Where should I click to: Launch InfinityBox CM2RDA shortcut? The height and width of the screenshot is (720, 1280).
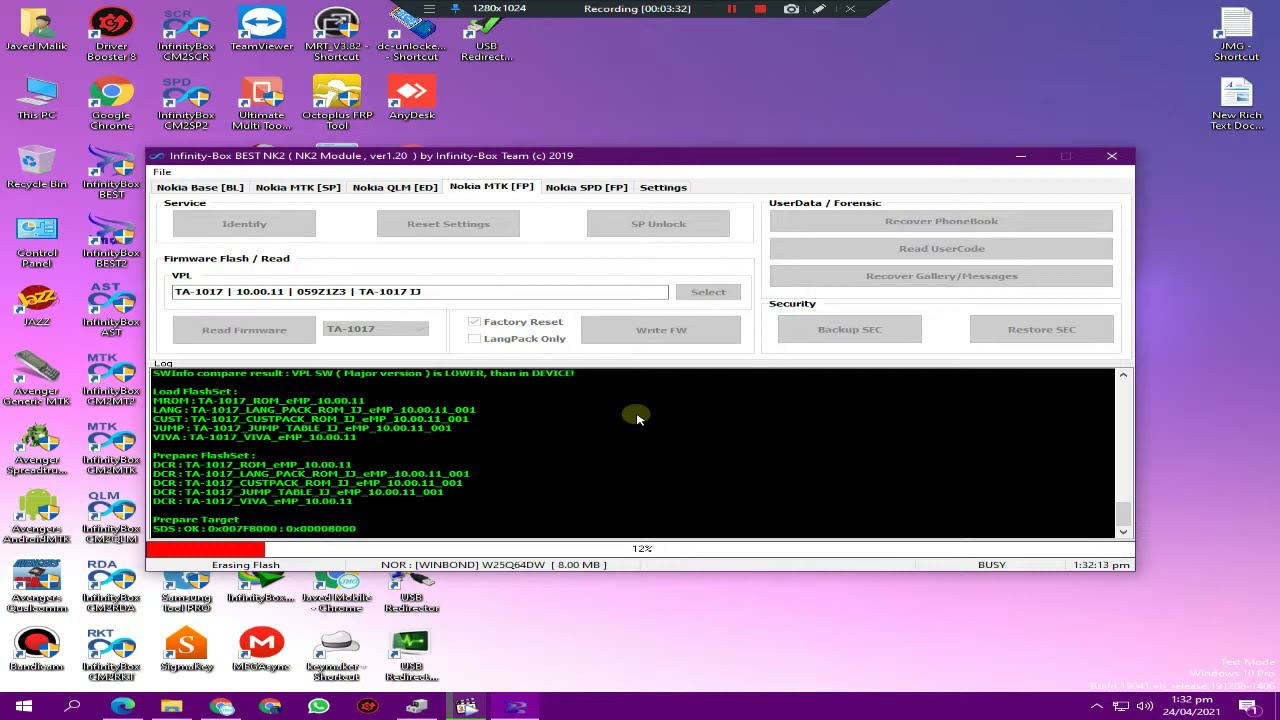(111, 587)
